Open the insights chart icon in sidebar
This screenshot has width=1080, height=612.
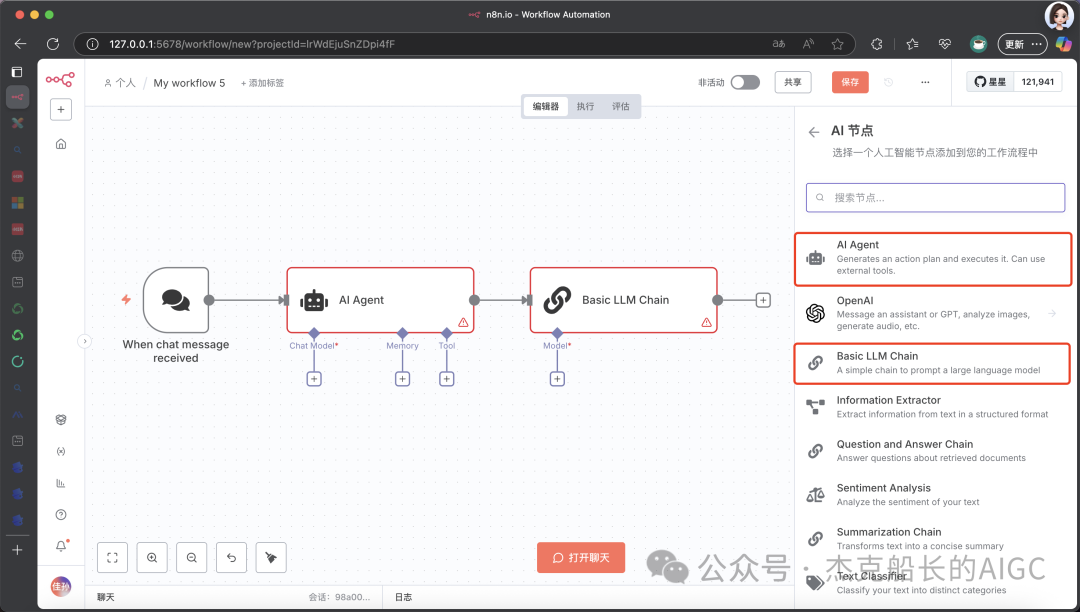tap(61, 483)
